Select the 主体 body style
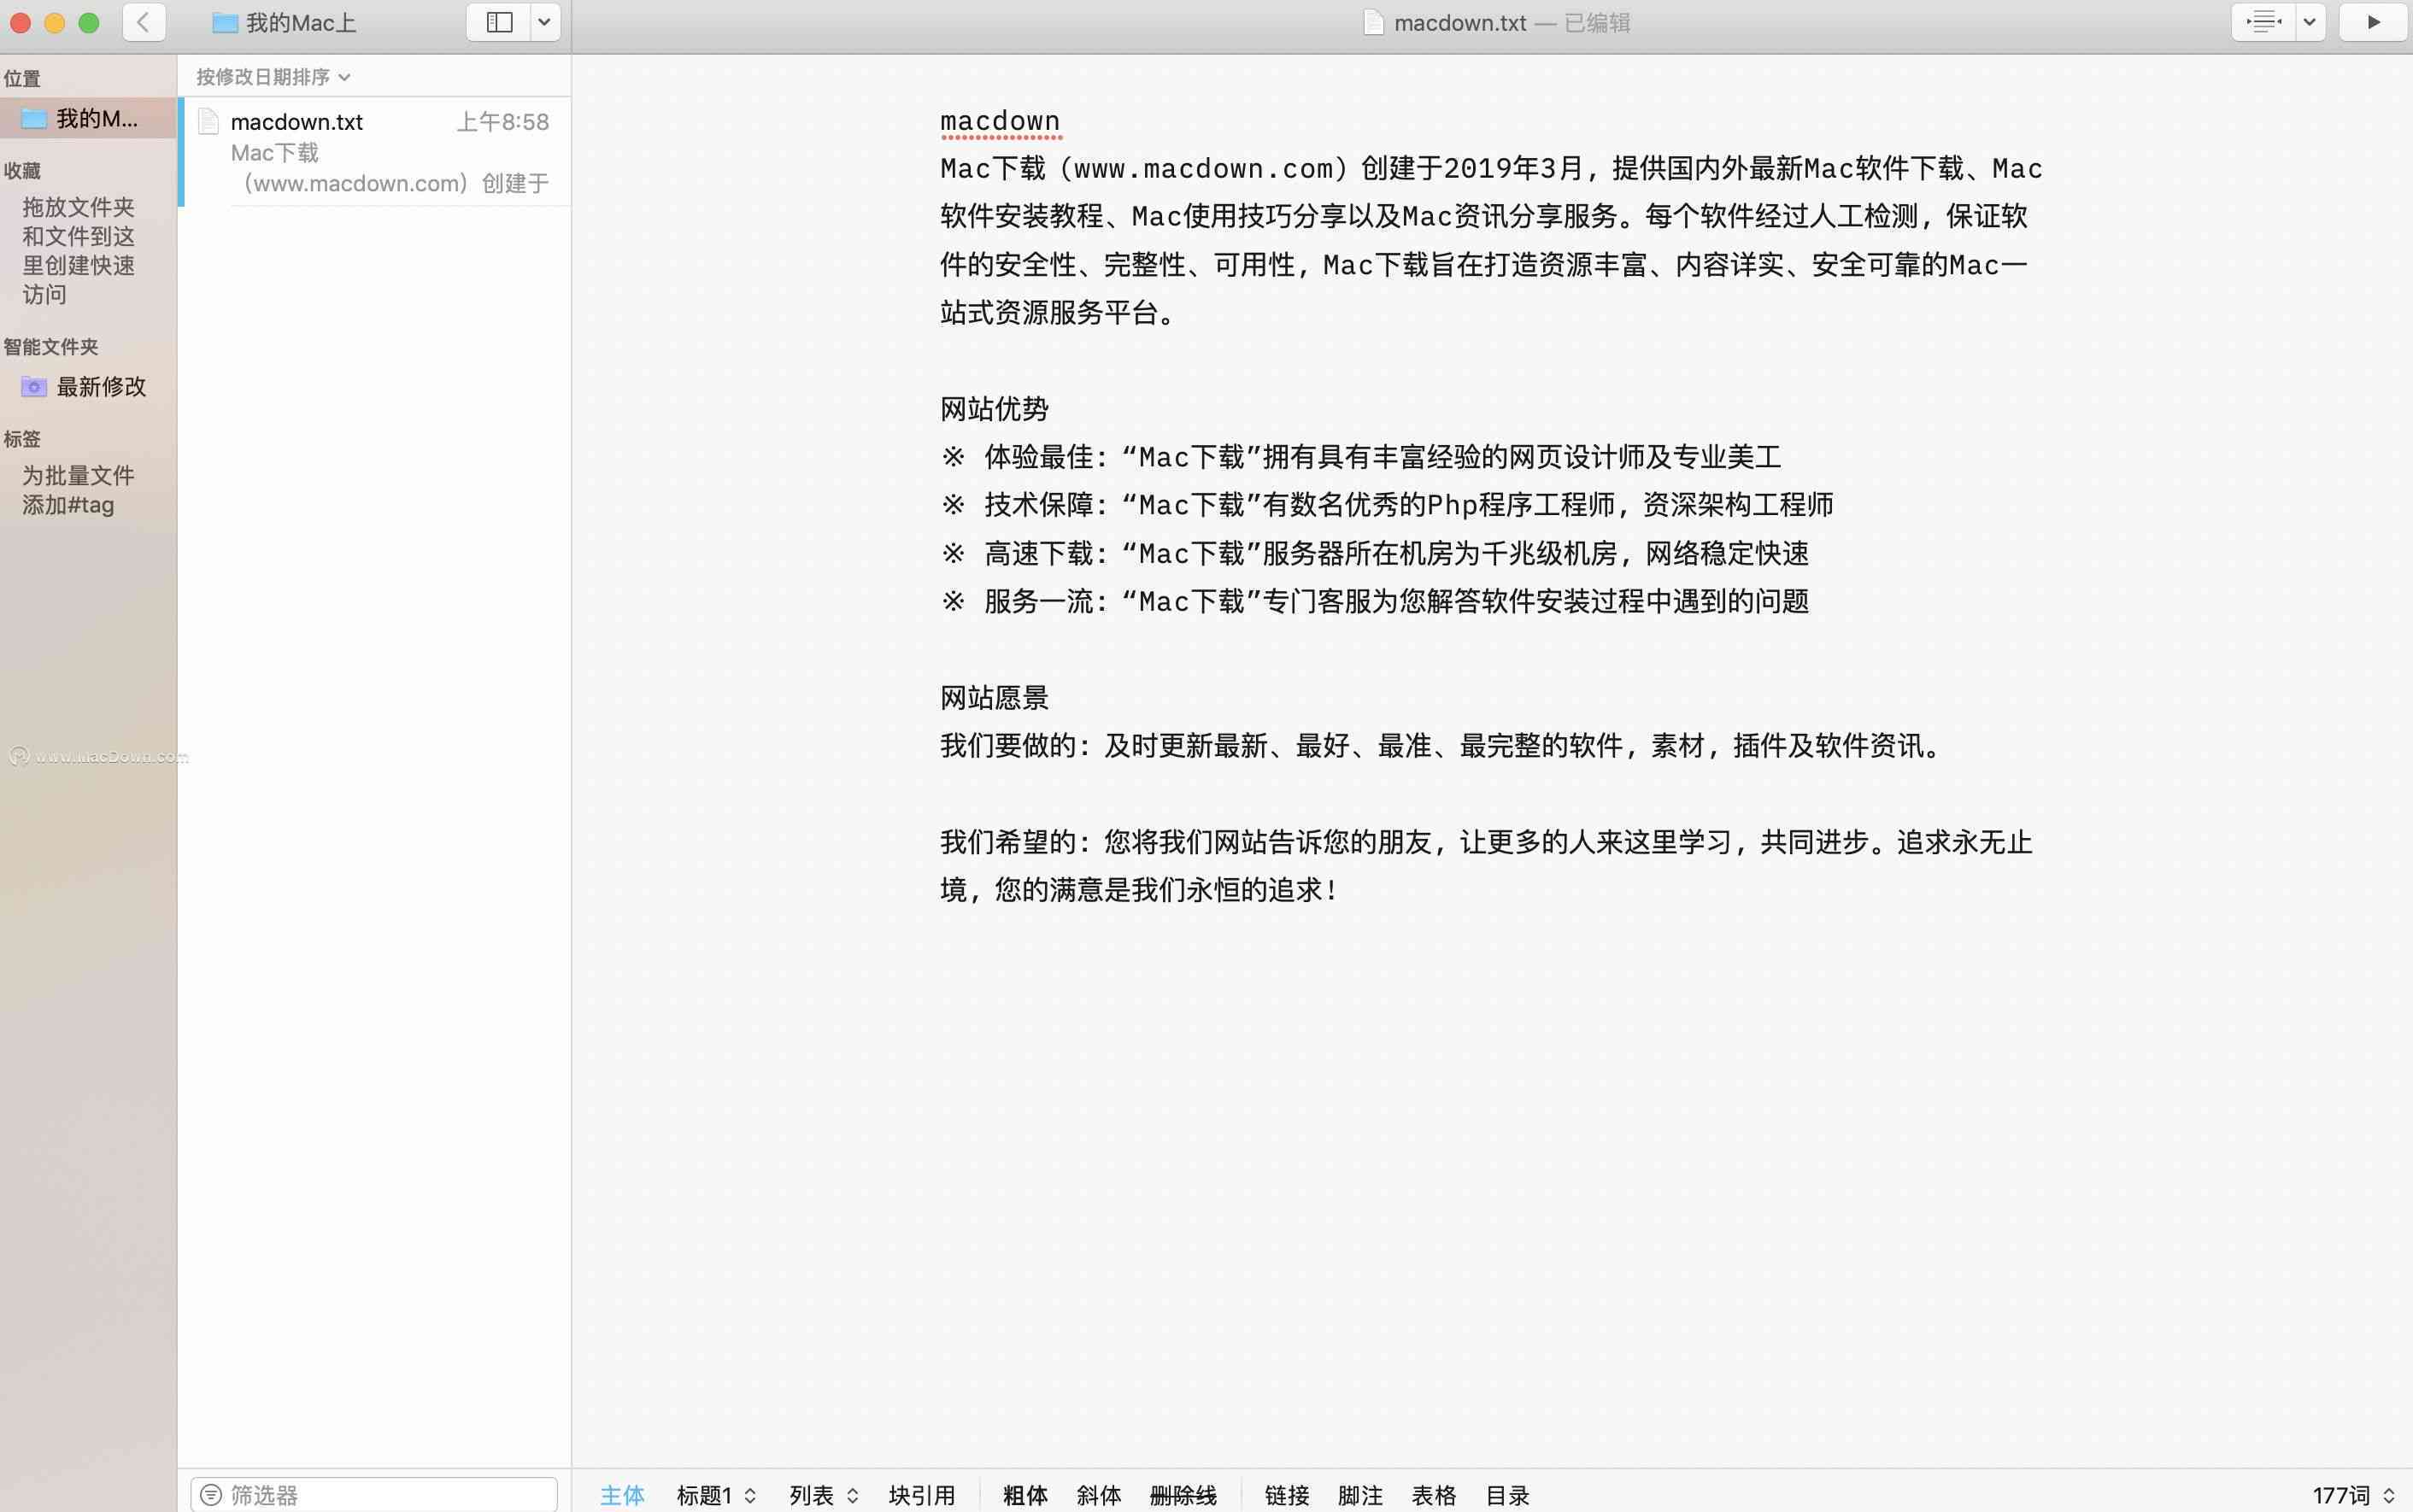This screenshot has width=2413, height=1512. pyautogui.click(x=622, y=1495)
